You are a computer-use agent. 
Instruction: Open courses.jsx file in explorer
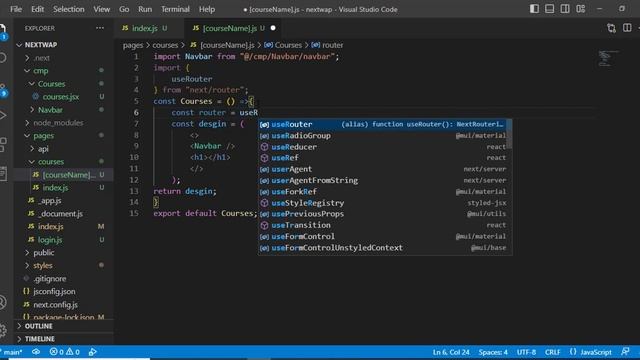click(61, 97)
